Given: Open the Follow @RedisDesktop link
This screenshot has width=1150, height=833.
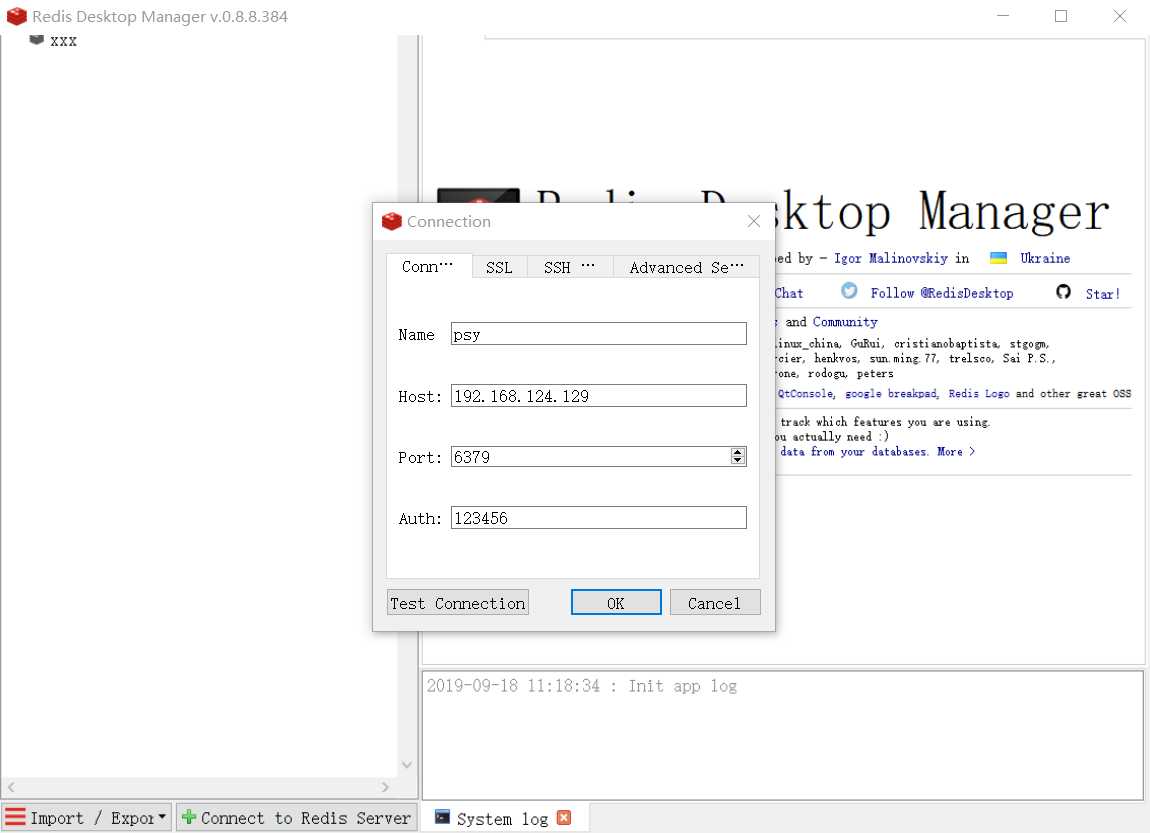Looking at the screenshot, I should tap(942, 293).
